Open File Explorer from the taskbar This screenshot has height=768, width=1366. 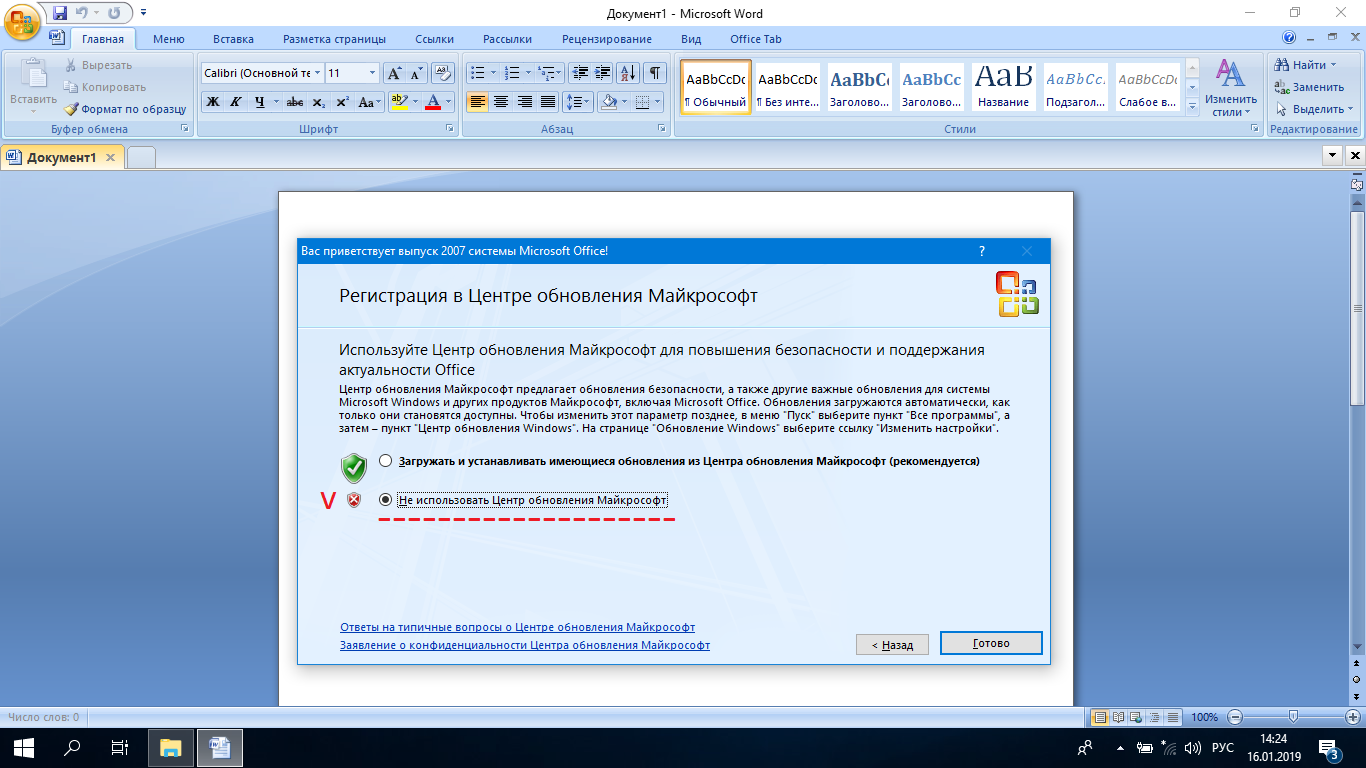tap(170, 747)
